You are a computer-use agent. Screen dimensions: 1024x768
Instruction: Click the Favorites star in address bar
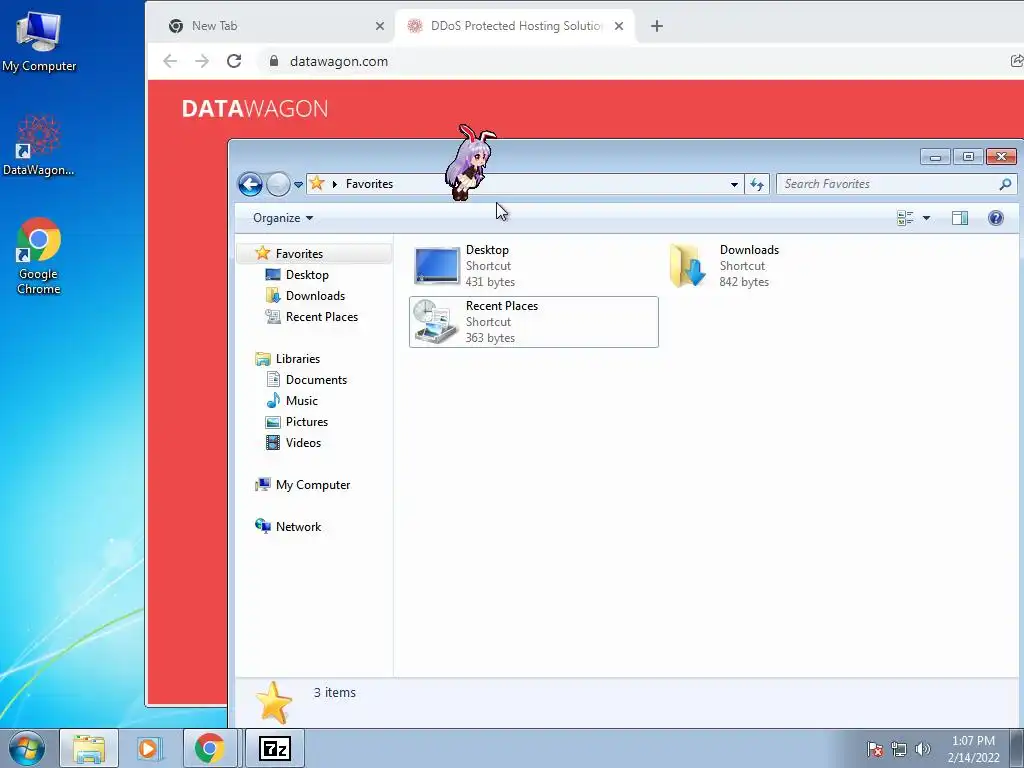(317, 184)
